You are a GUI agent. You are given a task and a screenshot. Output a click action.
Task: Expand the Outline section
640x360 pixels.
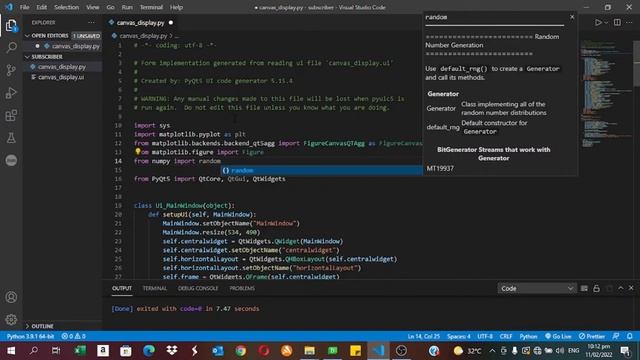pyautogui.click(x=27, y=326)
